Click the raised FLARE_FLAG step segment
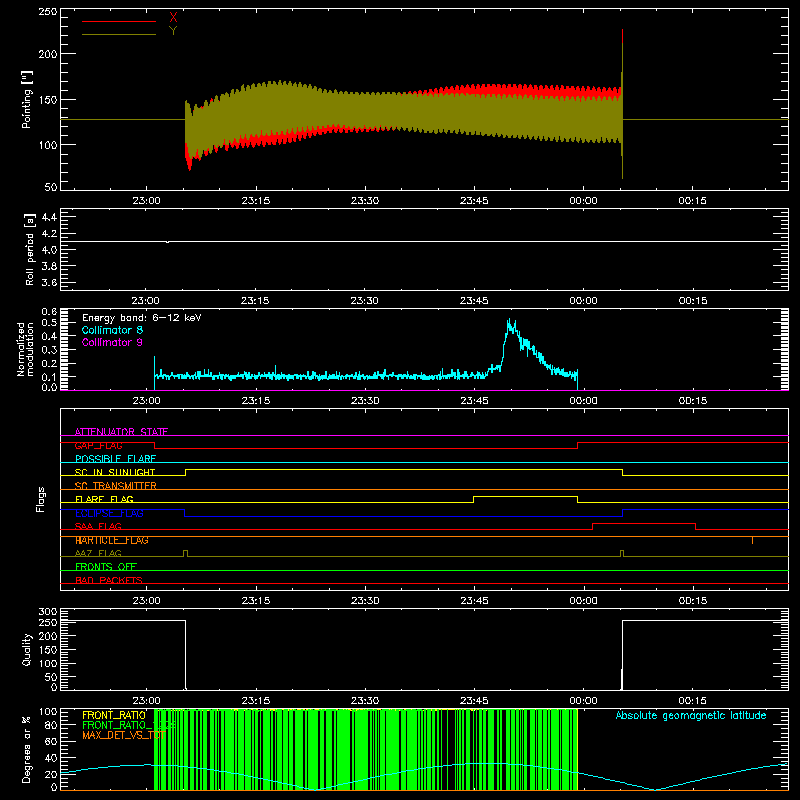The height and width of the screenshot is (800, 800). point(526,496)
